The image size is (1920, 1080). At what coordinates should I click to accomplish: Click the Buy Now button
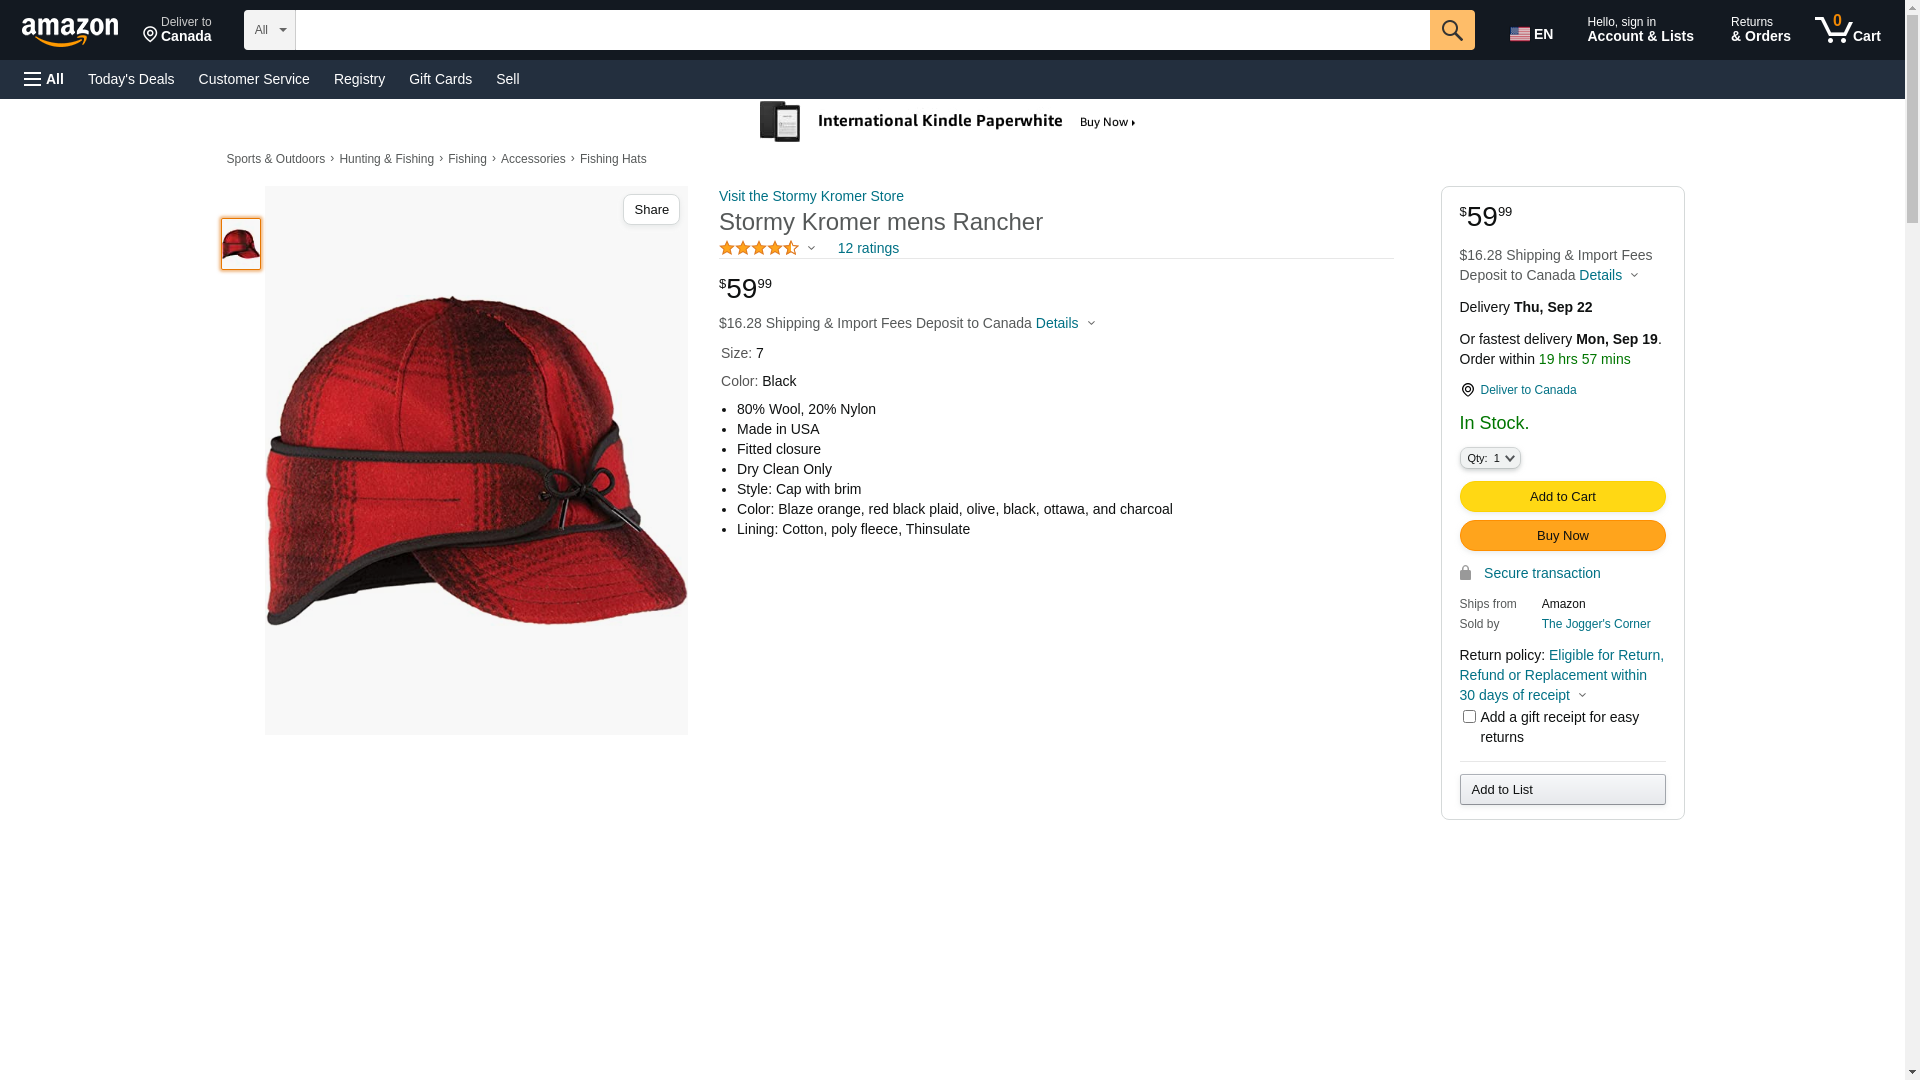pyautogui.click(x=1562, y=536)
